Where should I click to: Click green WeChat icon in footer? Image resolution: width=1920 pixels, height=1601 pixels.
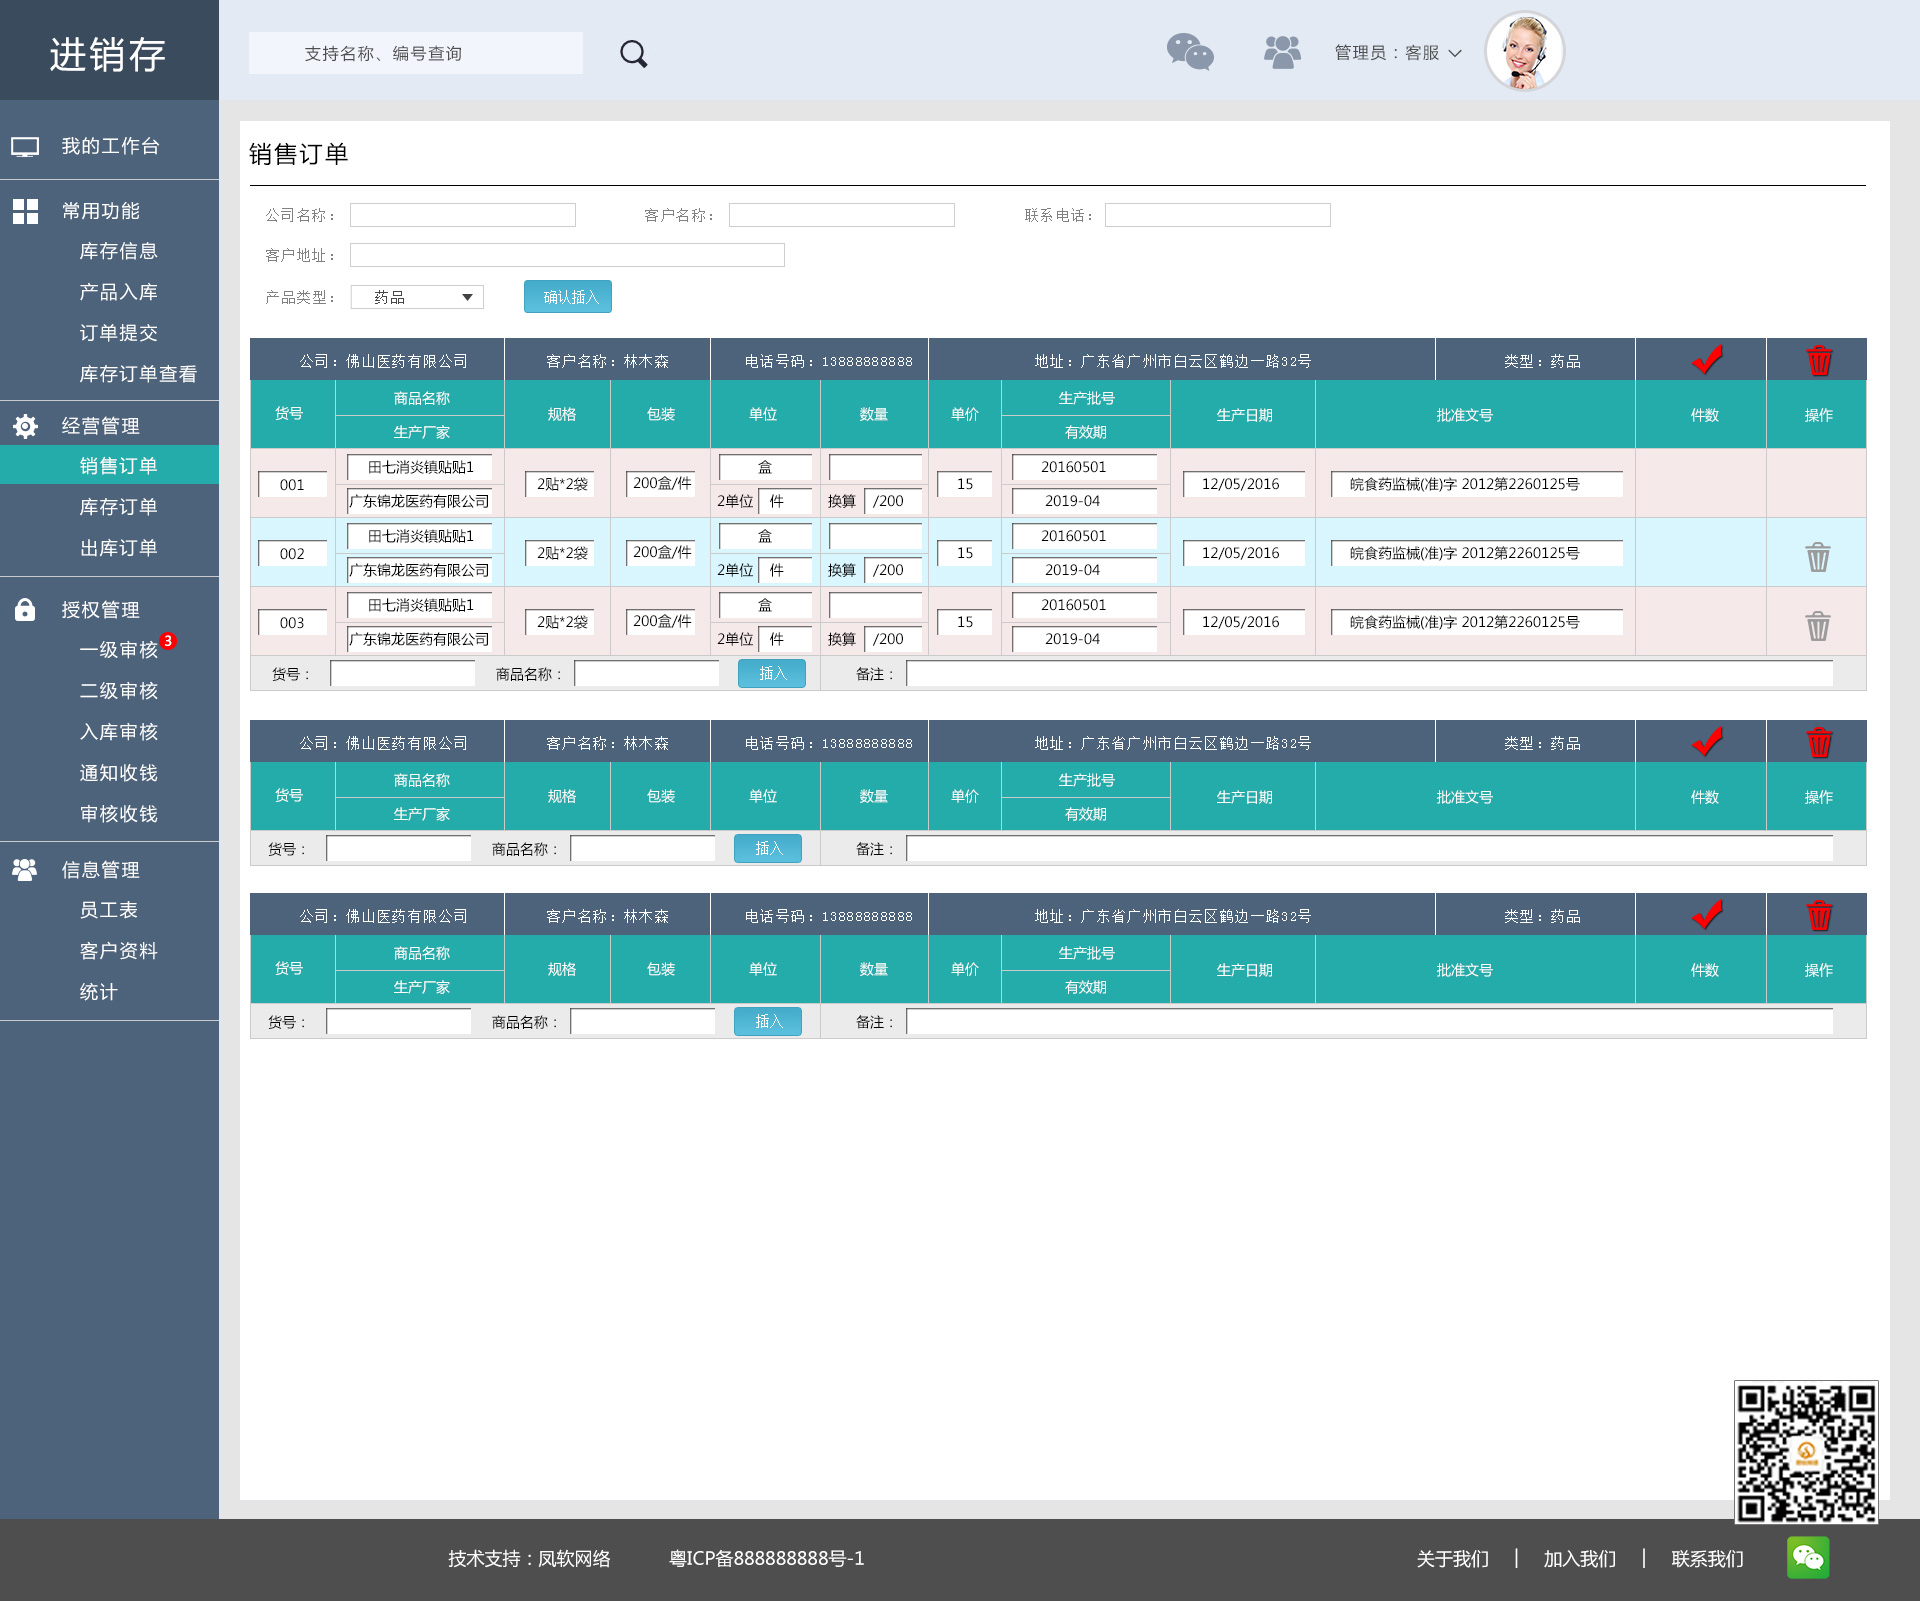pos(1808,1557)
